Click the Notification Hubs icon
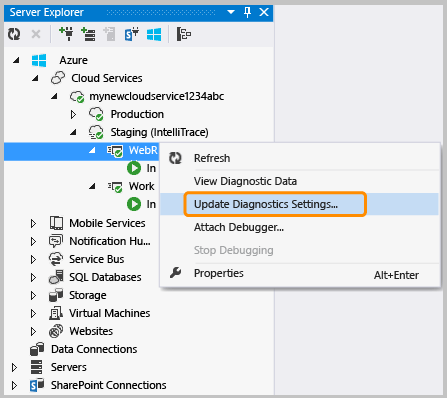 point(55,241)
